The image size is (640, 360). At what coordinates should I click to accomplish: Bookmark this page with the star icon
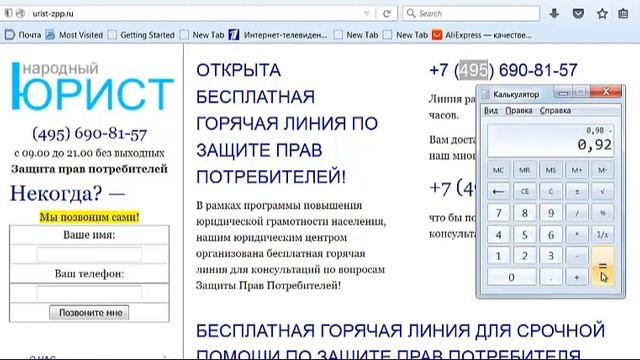coord(602,13)
